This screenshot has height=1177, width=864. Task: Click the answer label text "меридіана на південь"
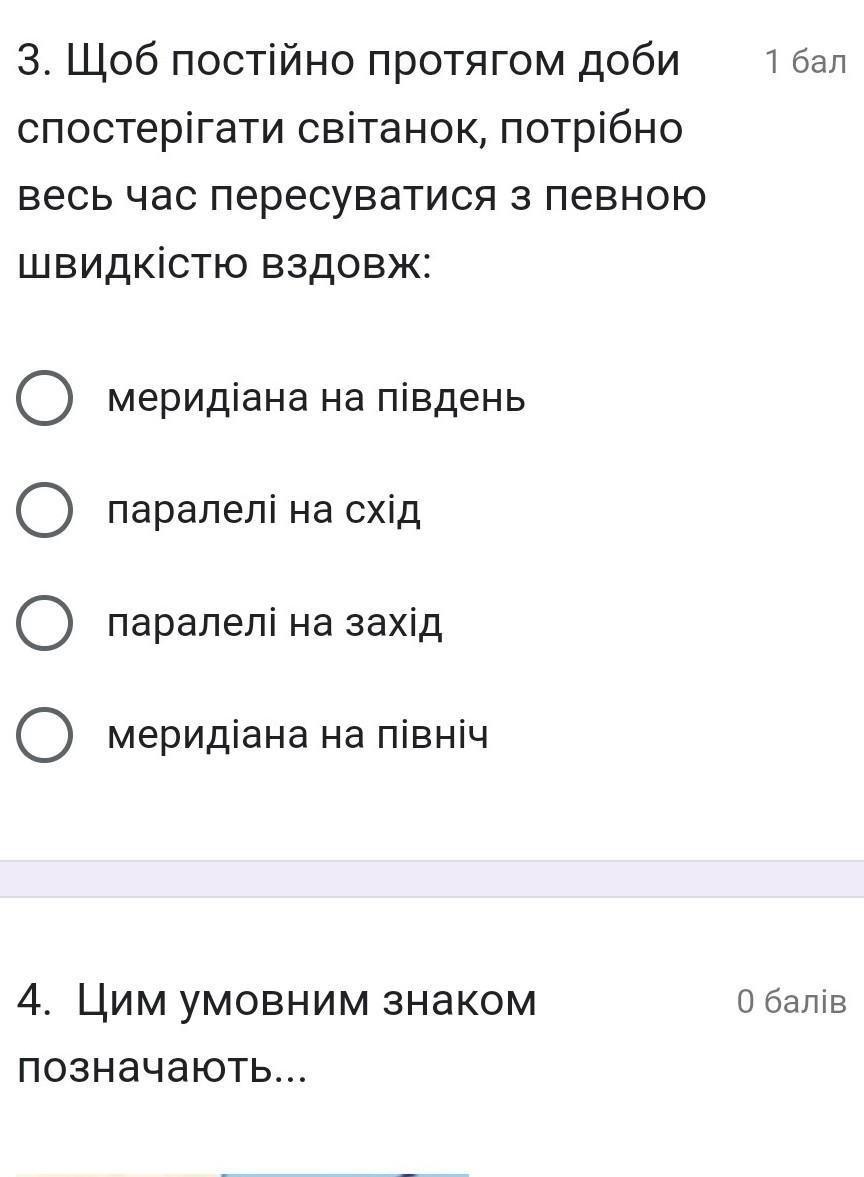point(316,398)
